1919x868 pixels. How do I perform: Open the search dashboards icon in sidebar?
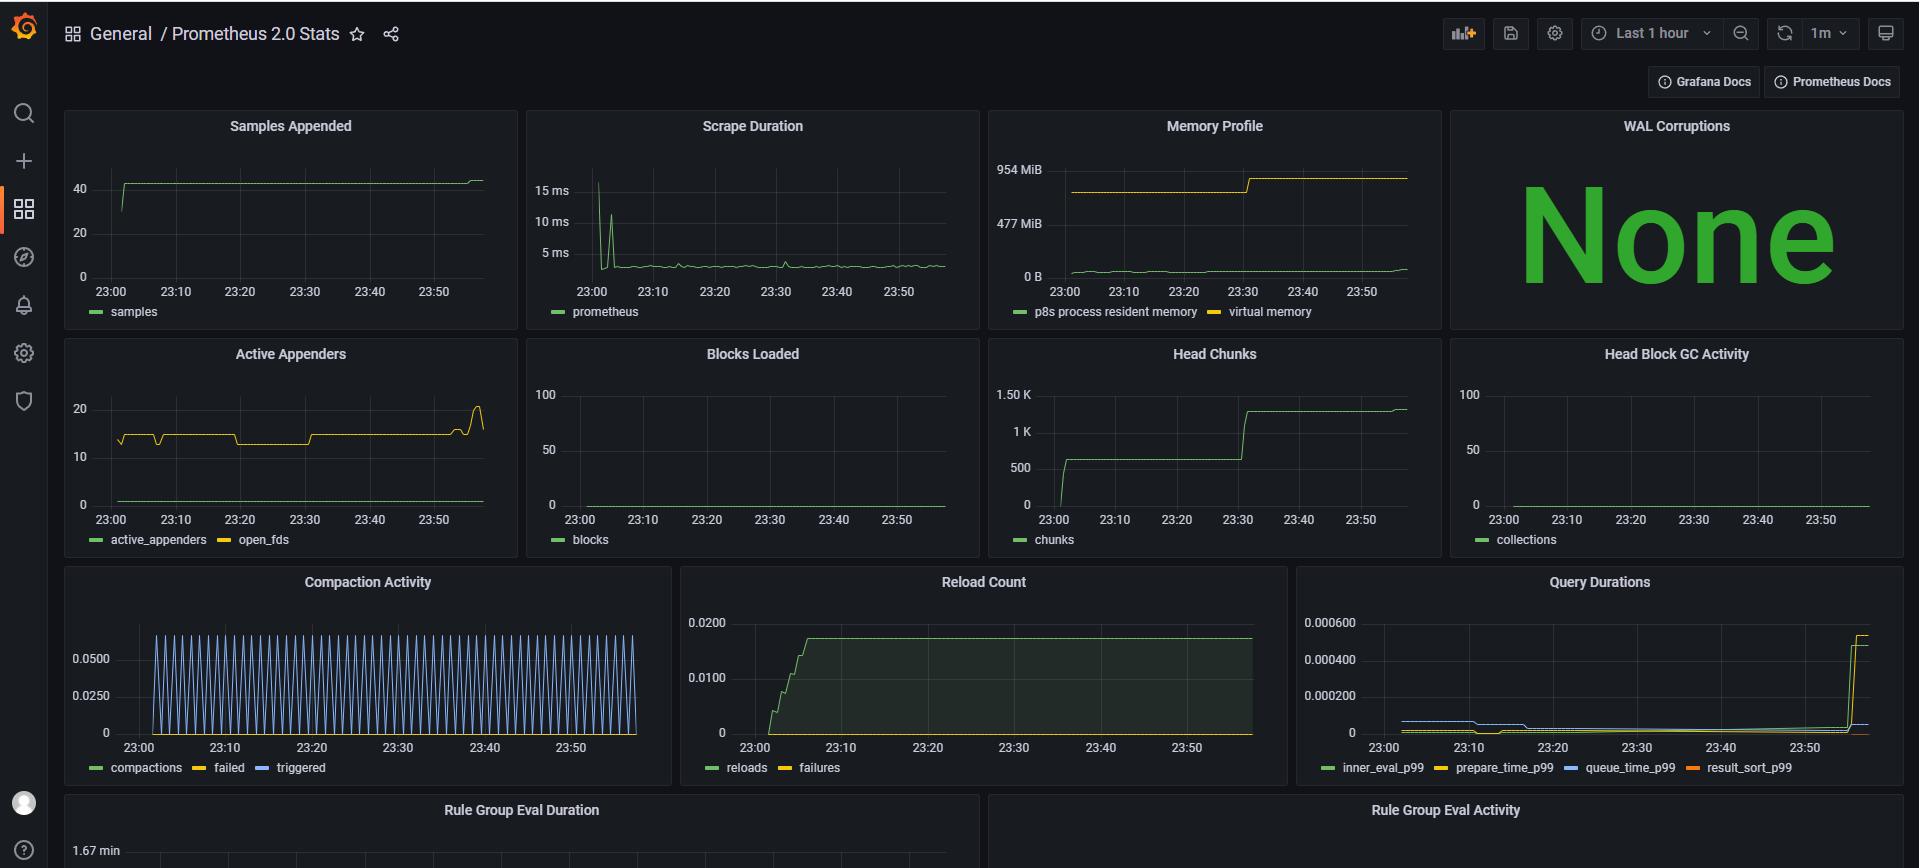24,113
